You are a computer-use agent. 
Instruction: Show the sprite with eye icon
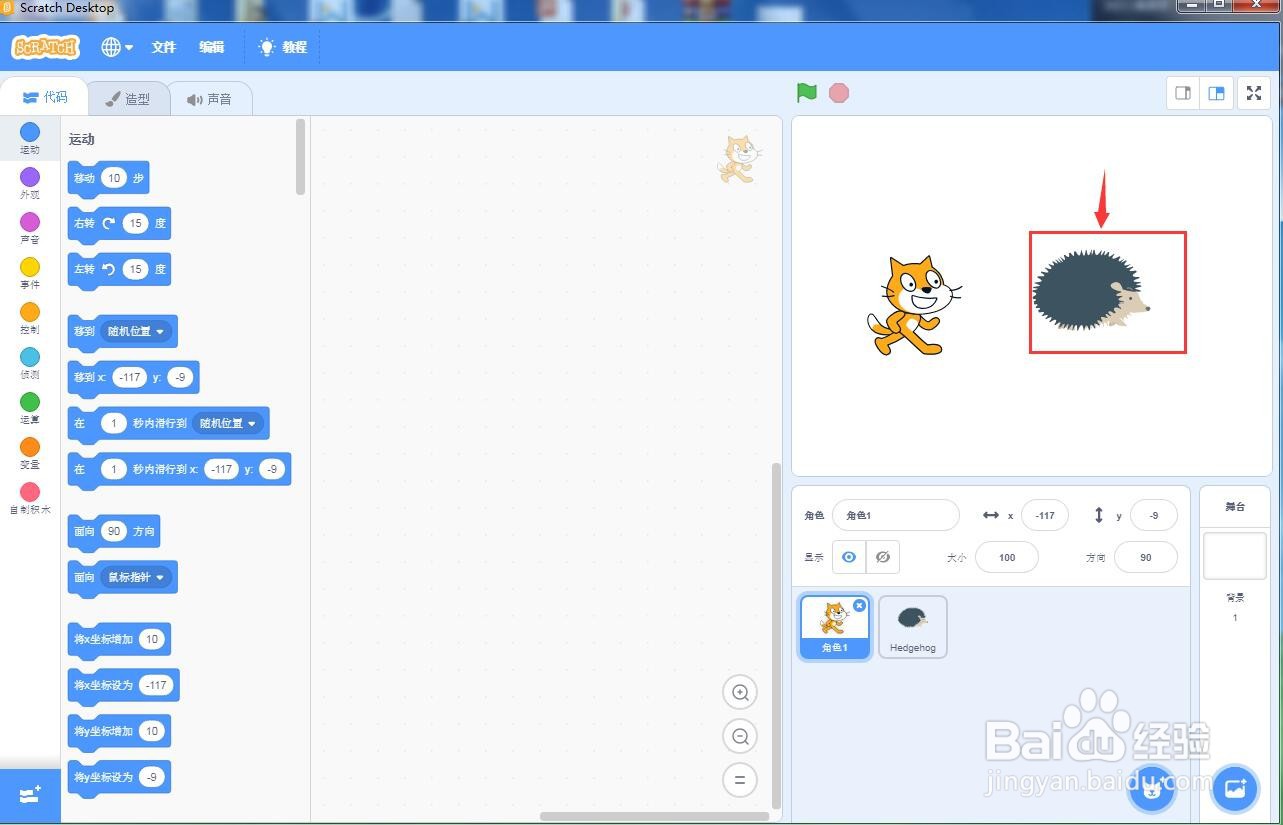click(849, 557)
